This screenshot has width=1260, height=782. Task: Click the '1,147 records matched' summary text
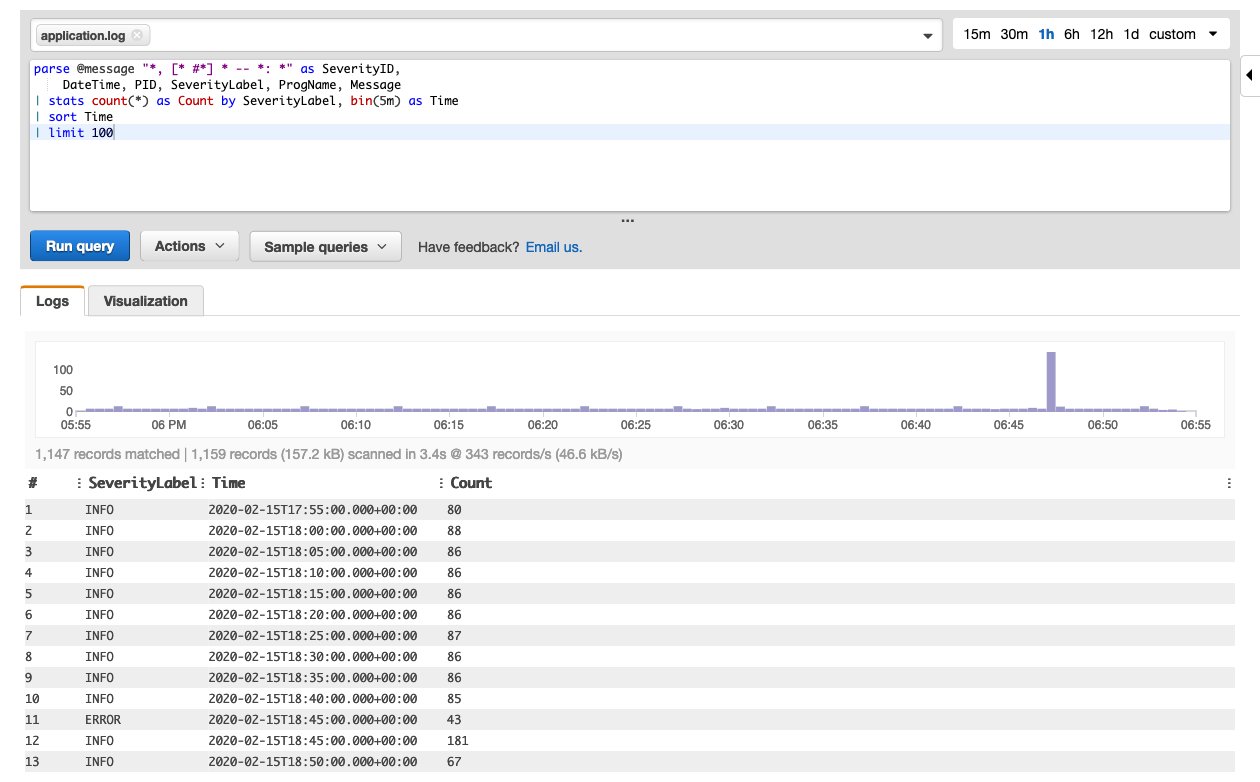pyautogui.click(x=107, y=454)
